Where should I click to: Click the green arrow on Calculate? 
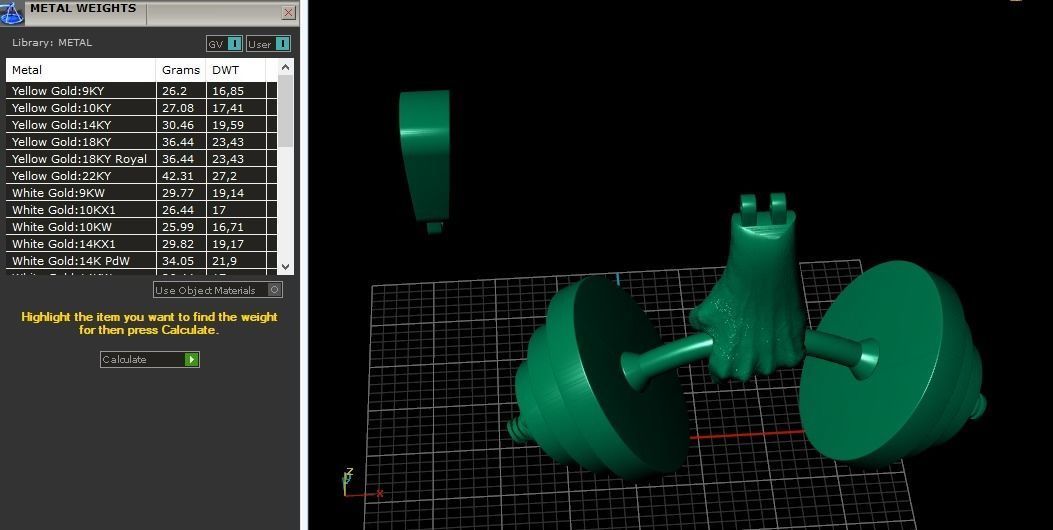pyautogui.click(x=191, y=359)
